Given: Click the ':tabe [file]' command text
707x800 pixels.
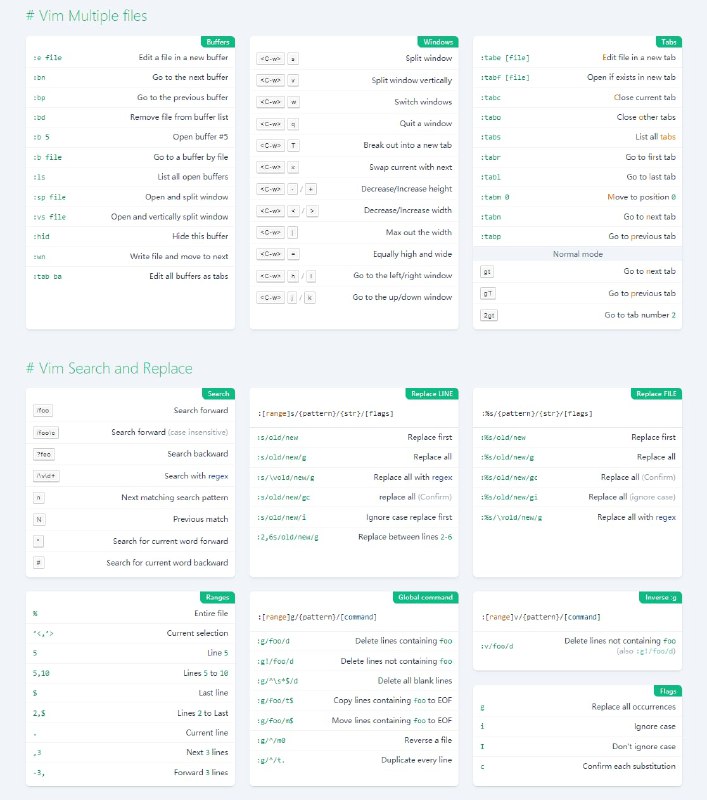Looking at the screenshot, I should 505,58.
